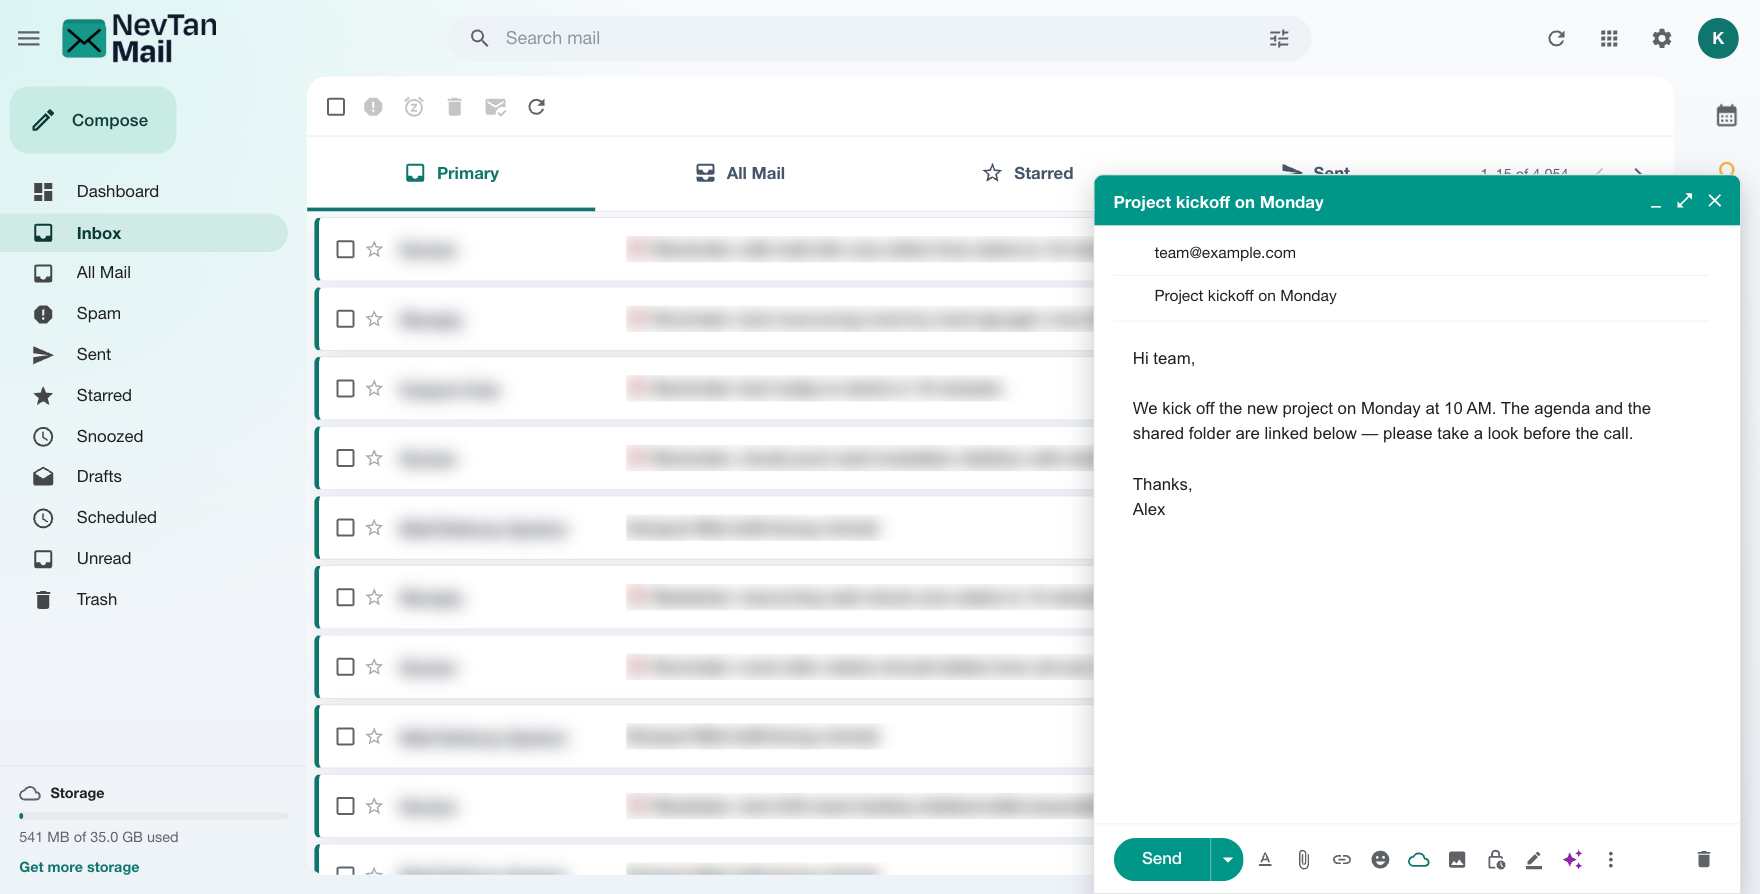Refresh the mail list in toolbar
The image size is (1760, 894).
click(x=537, y=107)
